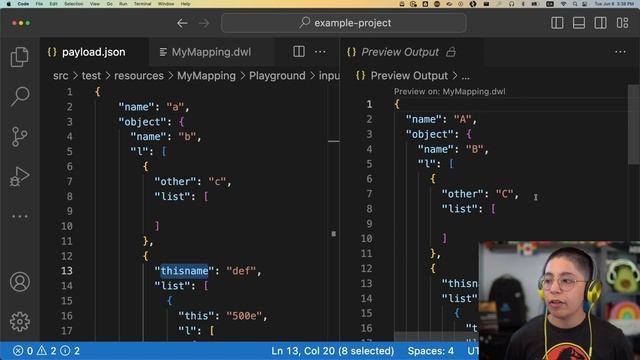Click the "name": "a" line in payload.json
The width and height of the screenshot is (640, 360).
pos(153,107)
